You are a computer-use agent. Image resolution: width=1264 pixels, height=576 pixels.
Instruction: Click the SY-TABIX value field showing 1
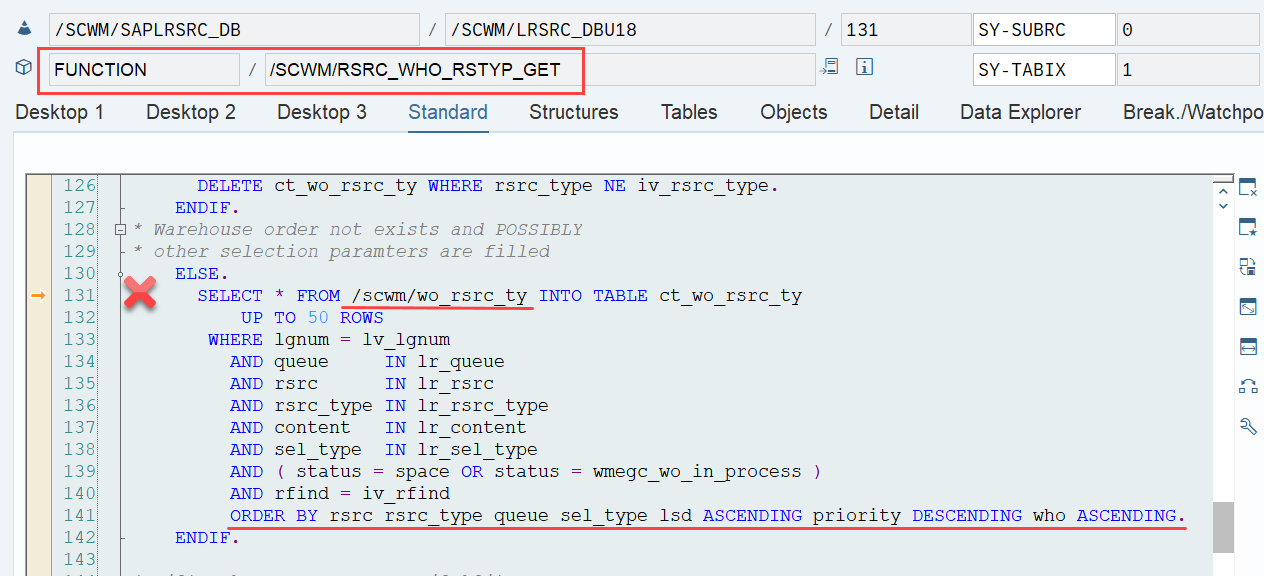1188,70
